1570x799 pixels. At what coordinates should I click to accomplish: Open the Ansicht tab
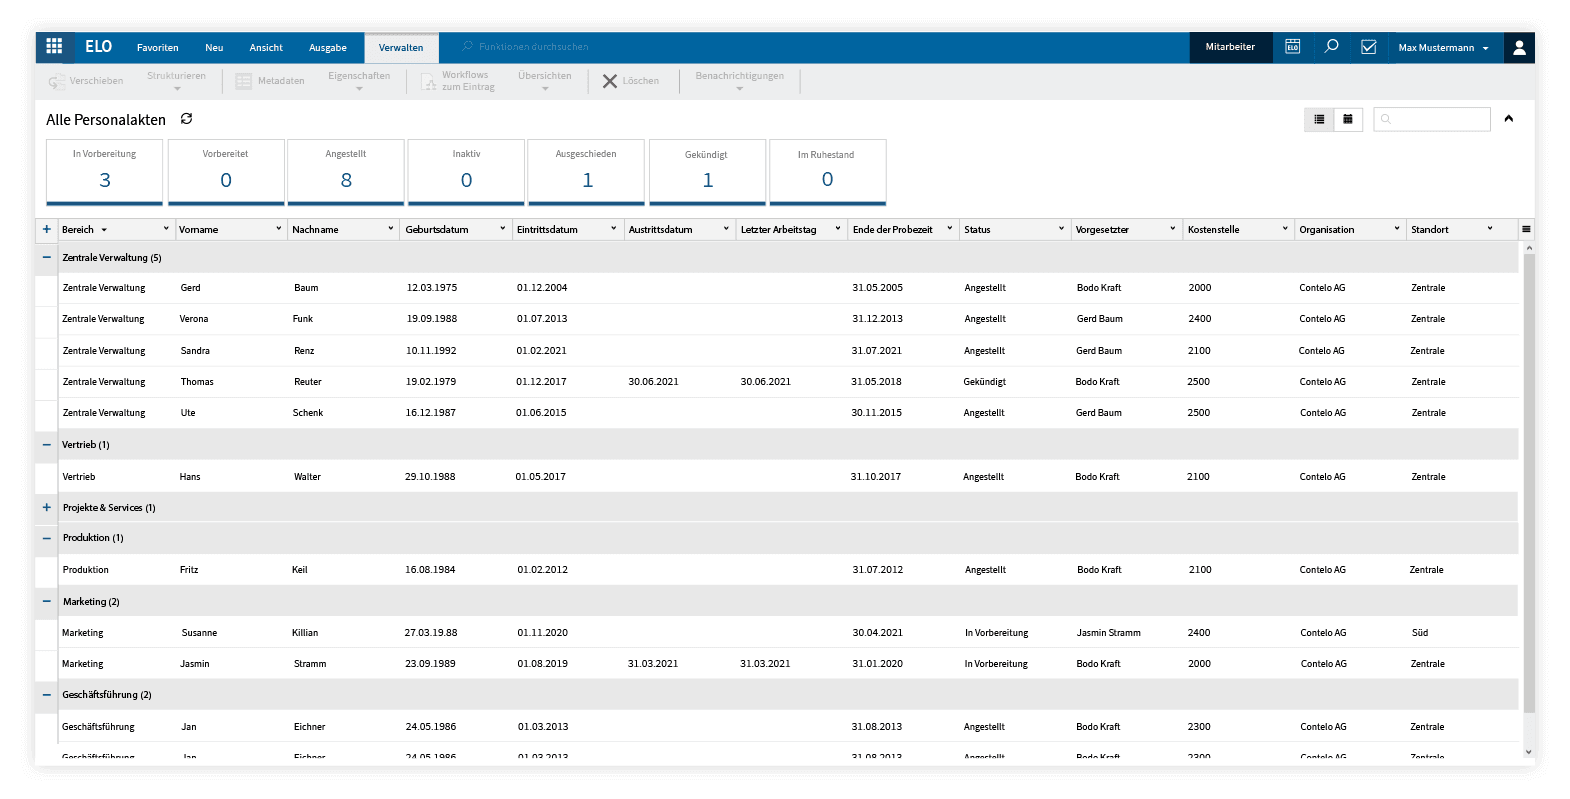[266, 47]
